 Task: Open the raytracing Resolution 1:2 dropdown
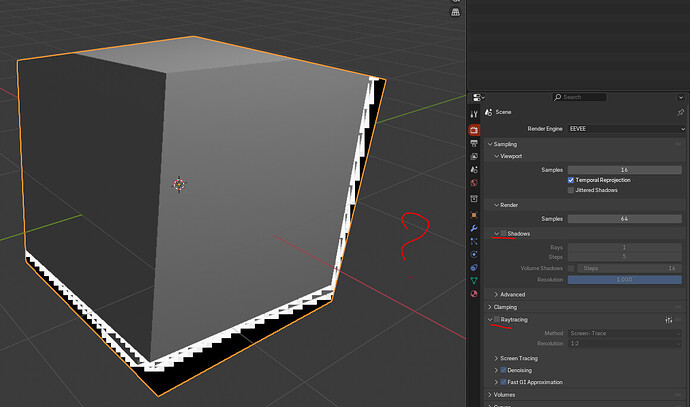click(625, 344)
